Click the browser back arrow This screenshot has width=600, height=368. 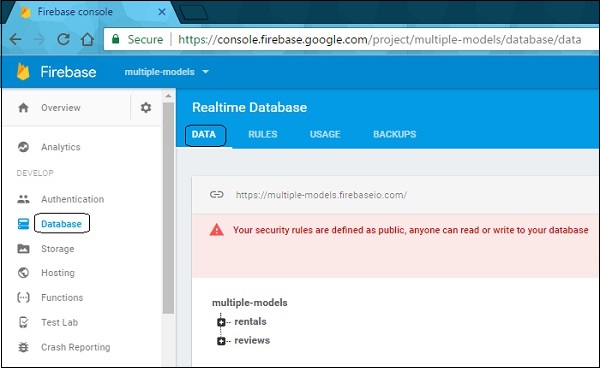coord(15,39)
